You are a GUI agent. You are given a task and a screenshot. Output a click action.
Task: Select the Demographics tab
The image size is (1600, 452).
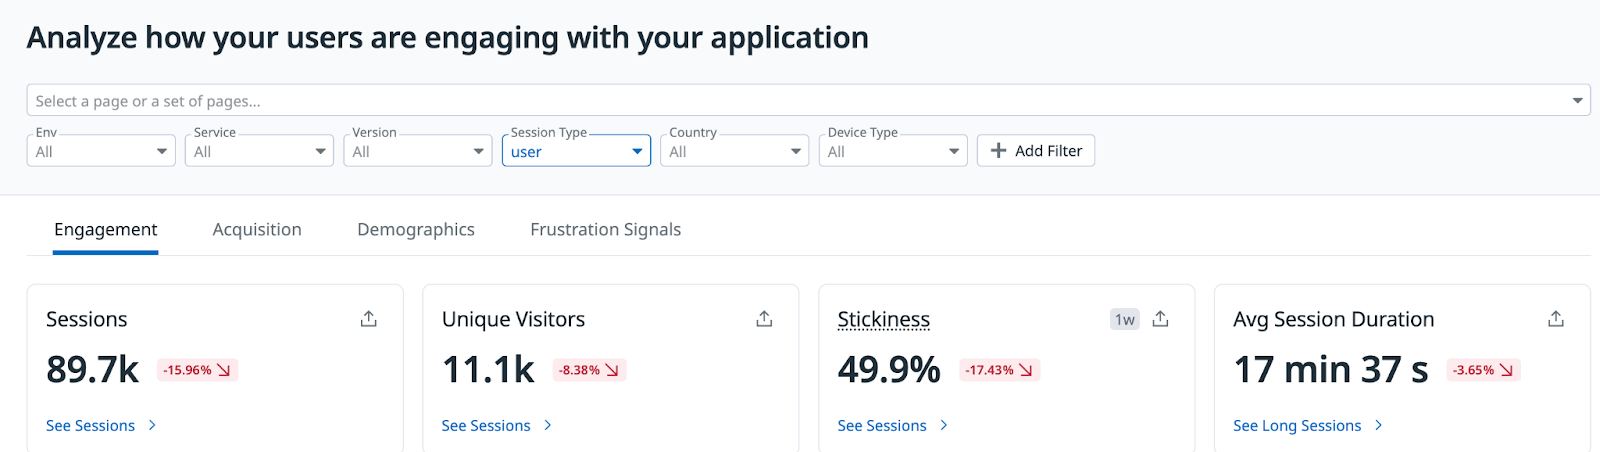point(416,230)
